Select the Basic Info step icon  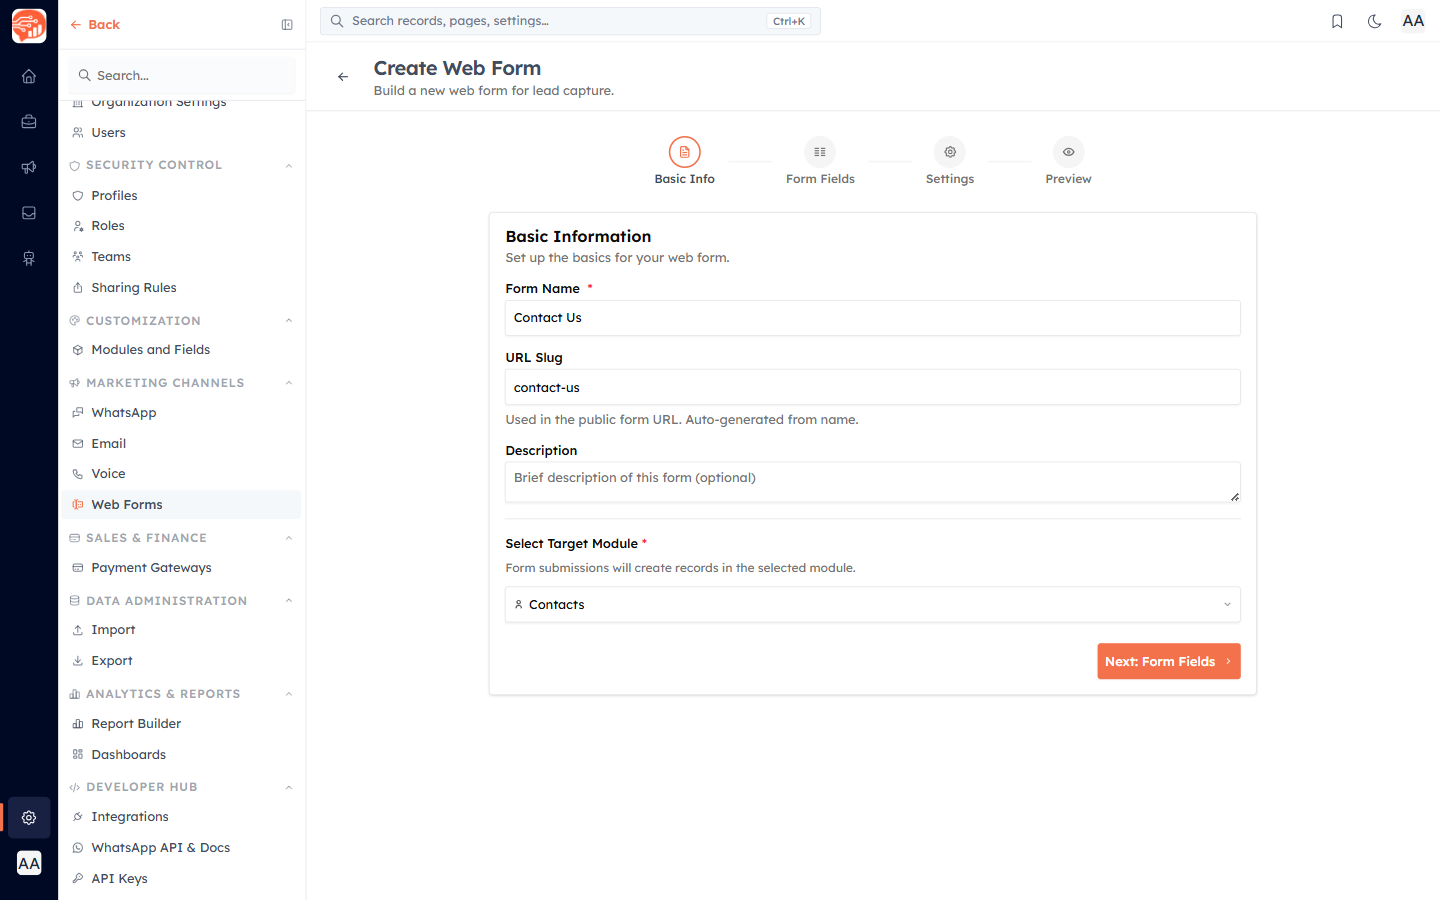coord(685,152)
